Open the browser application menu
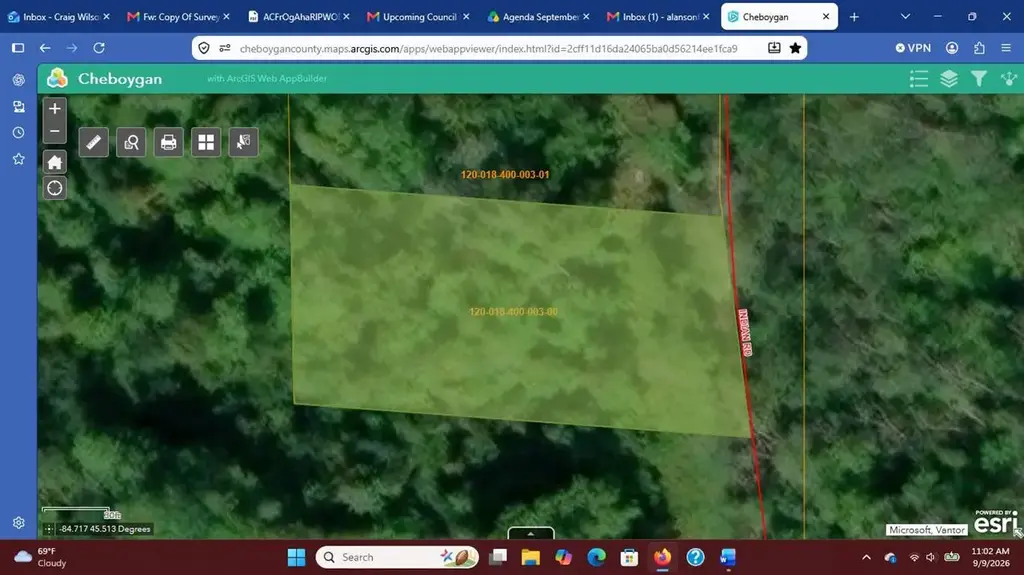1024x575 pixels. [1006, 48]
